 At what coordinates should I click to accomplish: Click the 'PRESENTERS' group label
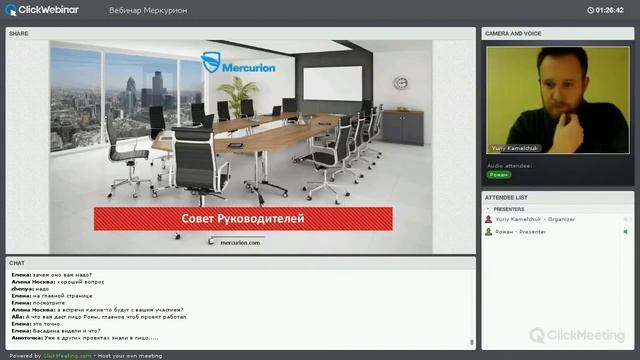pyautogui.click(x=509, y=209)
